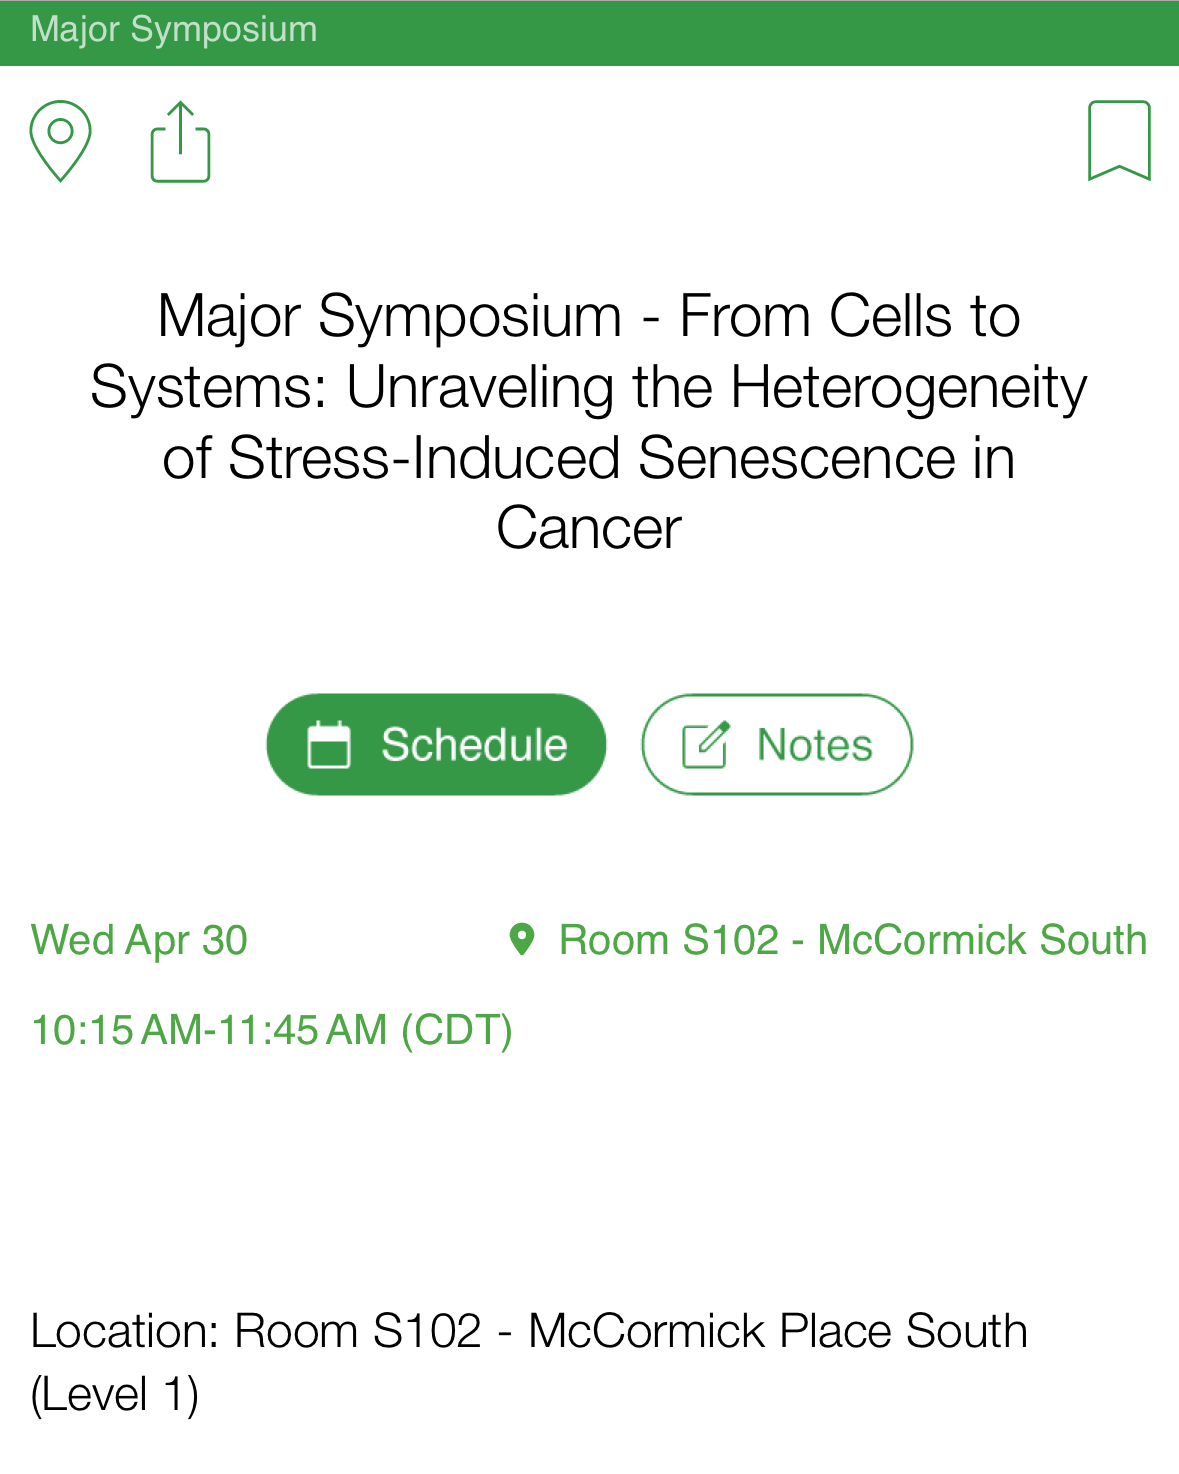Click empty area of green header bar
This screenshot has width=1179, height=1474.
(x=750, y=32)
